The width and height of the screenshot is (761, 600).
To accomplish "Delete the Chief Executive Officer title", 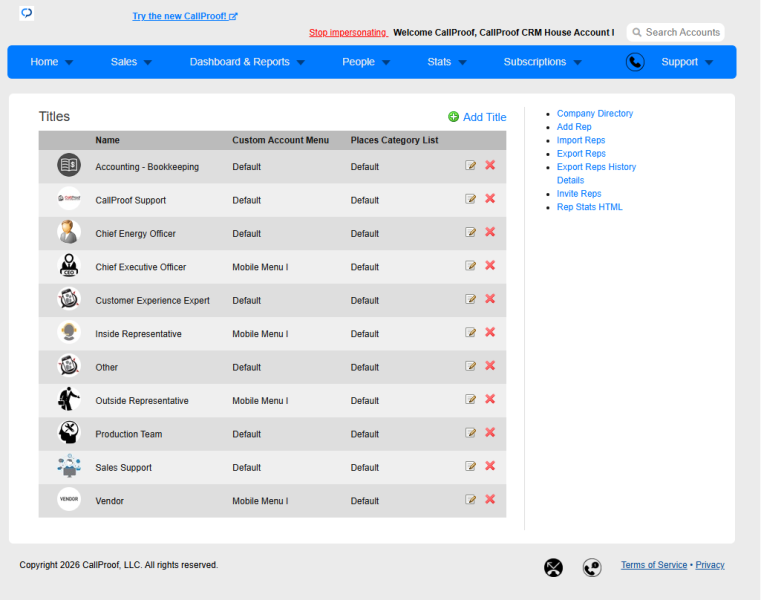I will point(490,266).
